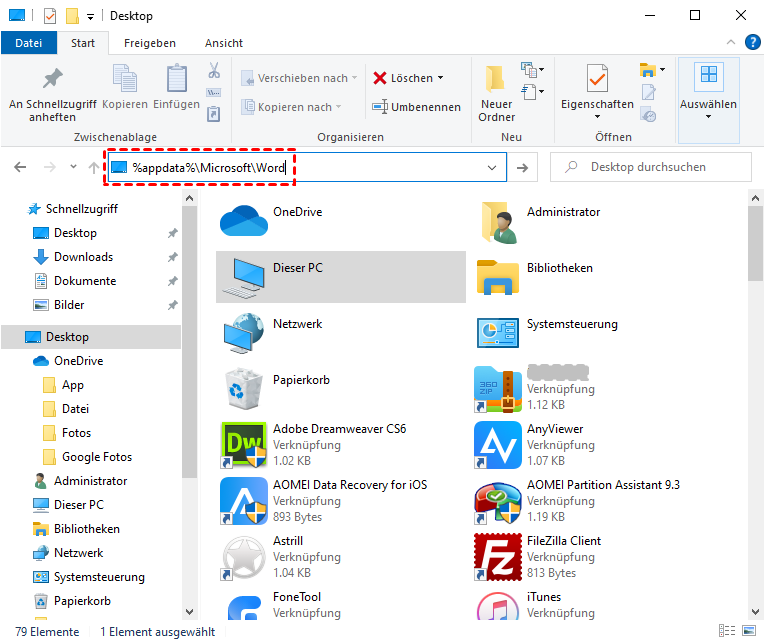Go back with the left arrow

20,167
